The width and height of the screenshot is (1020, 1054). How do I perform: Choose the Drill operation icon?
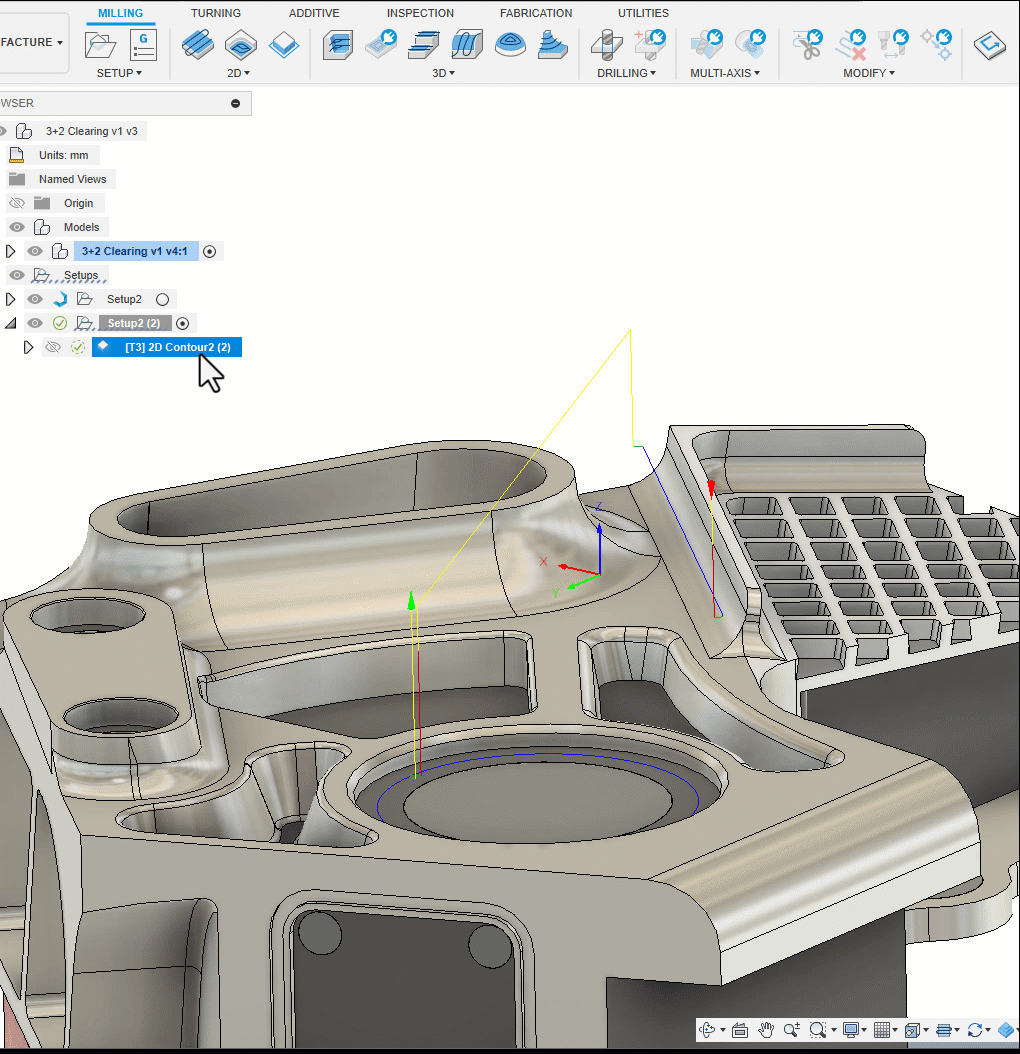(x=605, y=44)
